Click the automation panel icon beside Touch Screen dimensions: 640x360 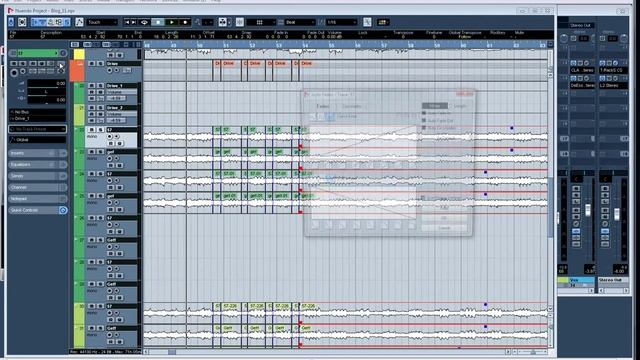pos(80,22)
